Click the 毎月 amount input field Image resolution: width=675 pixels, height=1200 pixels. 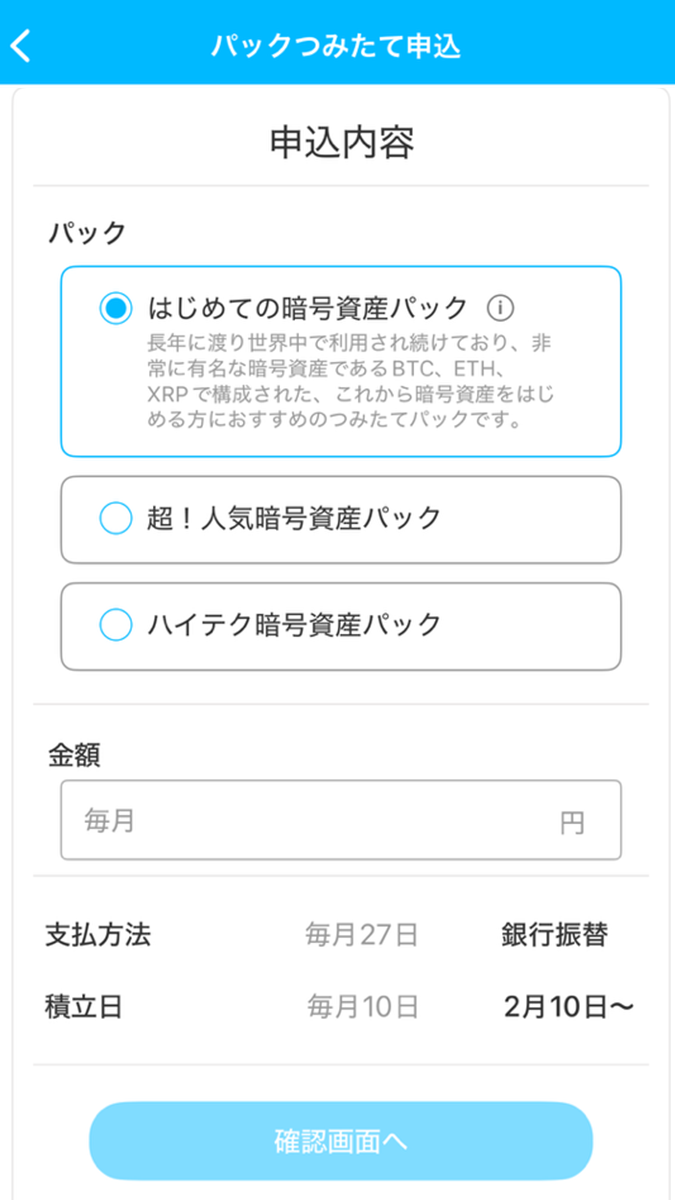coord(341,820)
